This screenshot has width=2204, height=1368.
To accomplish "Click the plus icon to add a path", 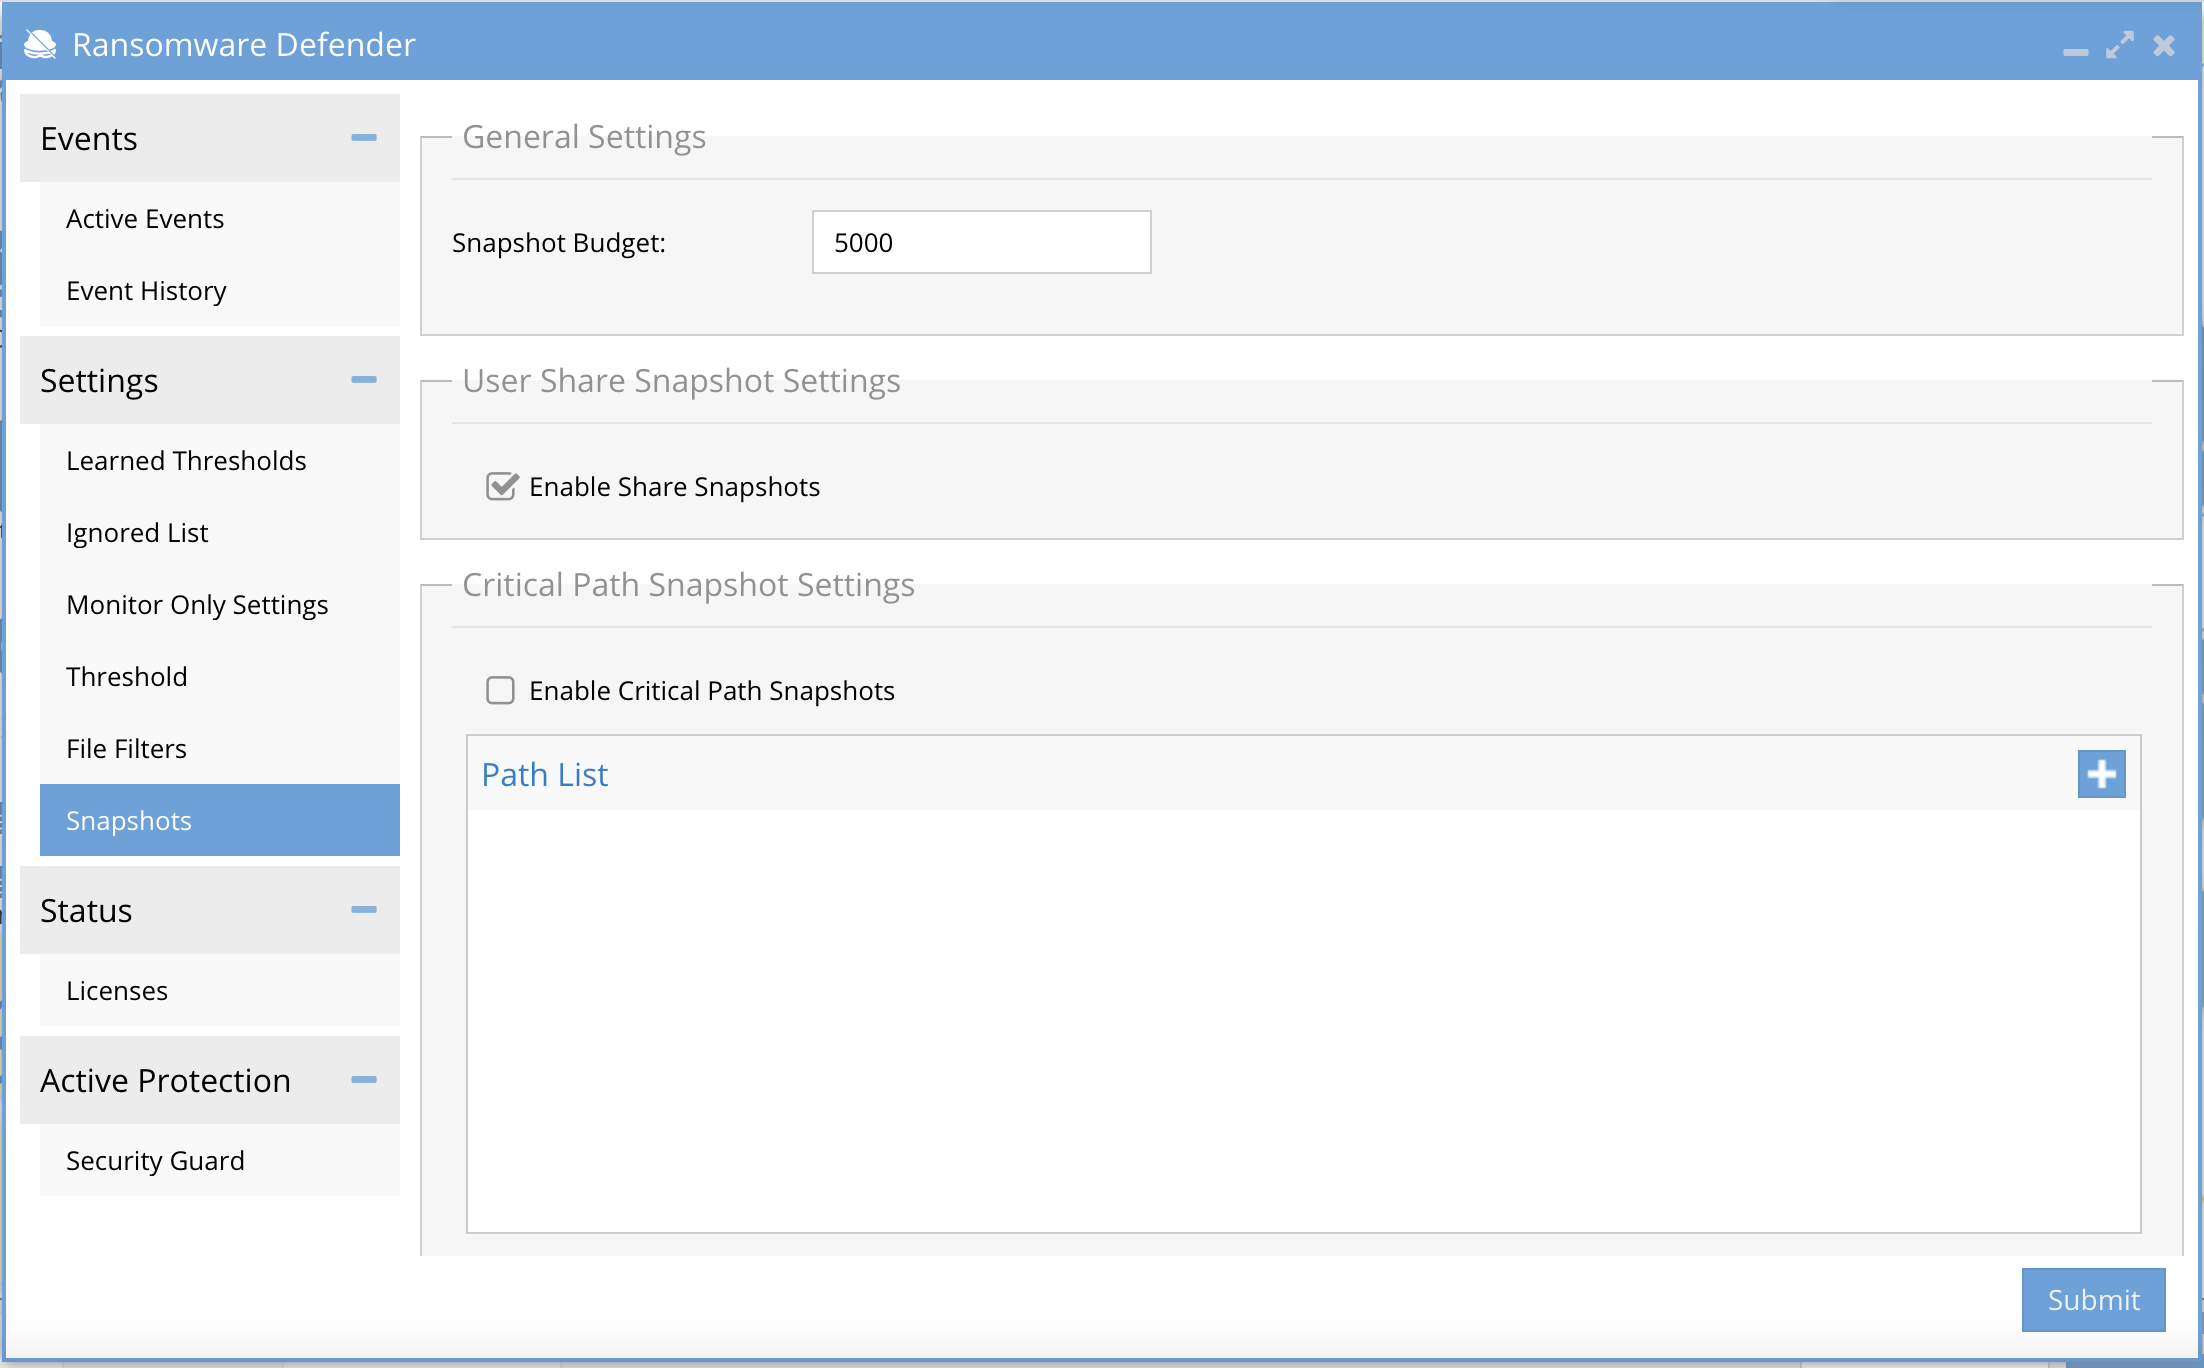I will click(2101, 773).
